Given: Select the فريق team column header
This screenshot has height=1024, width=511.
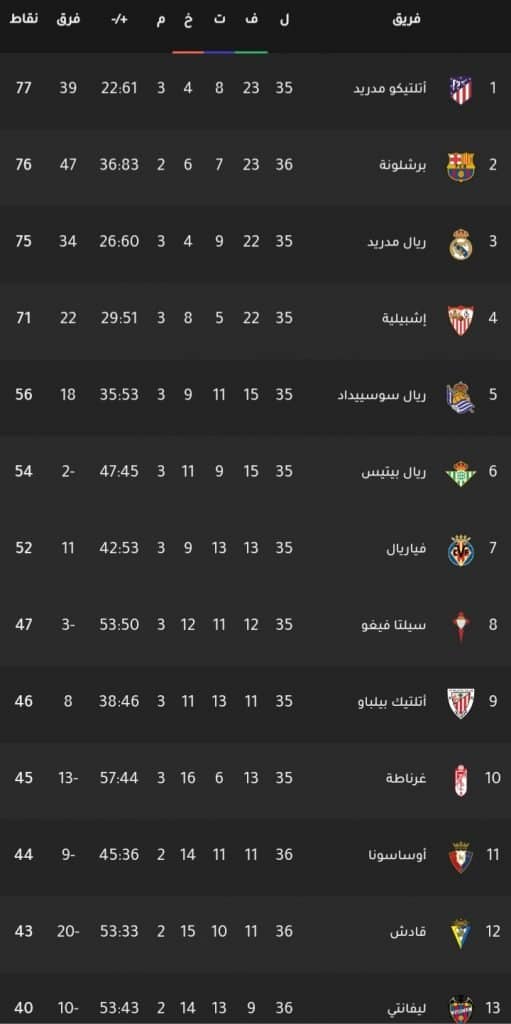Looking at the screenshot, I should tap(406, 19).
